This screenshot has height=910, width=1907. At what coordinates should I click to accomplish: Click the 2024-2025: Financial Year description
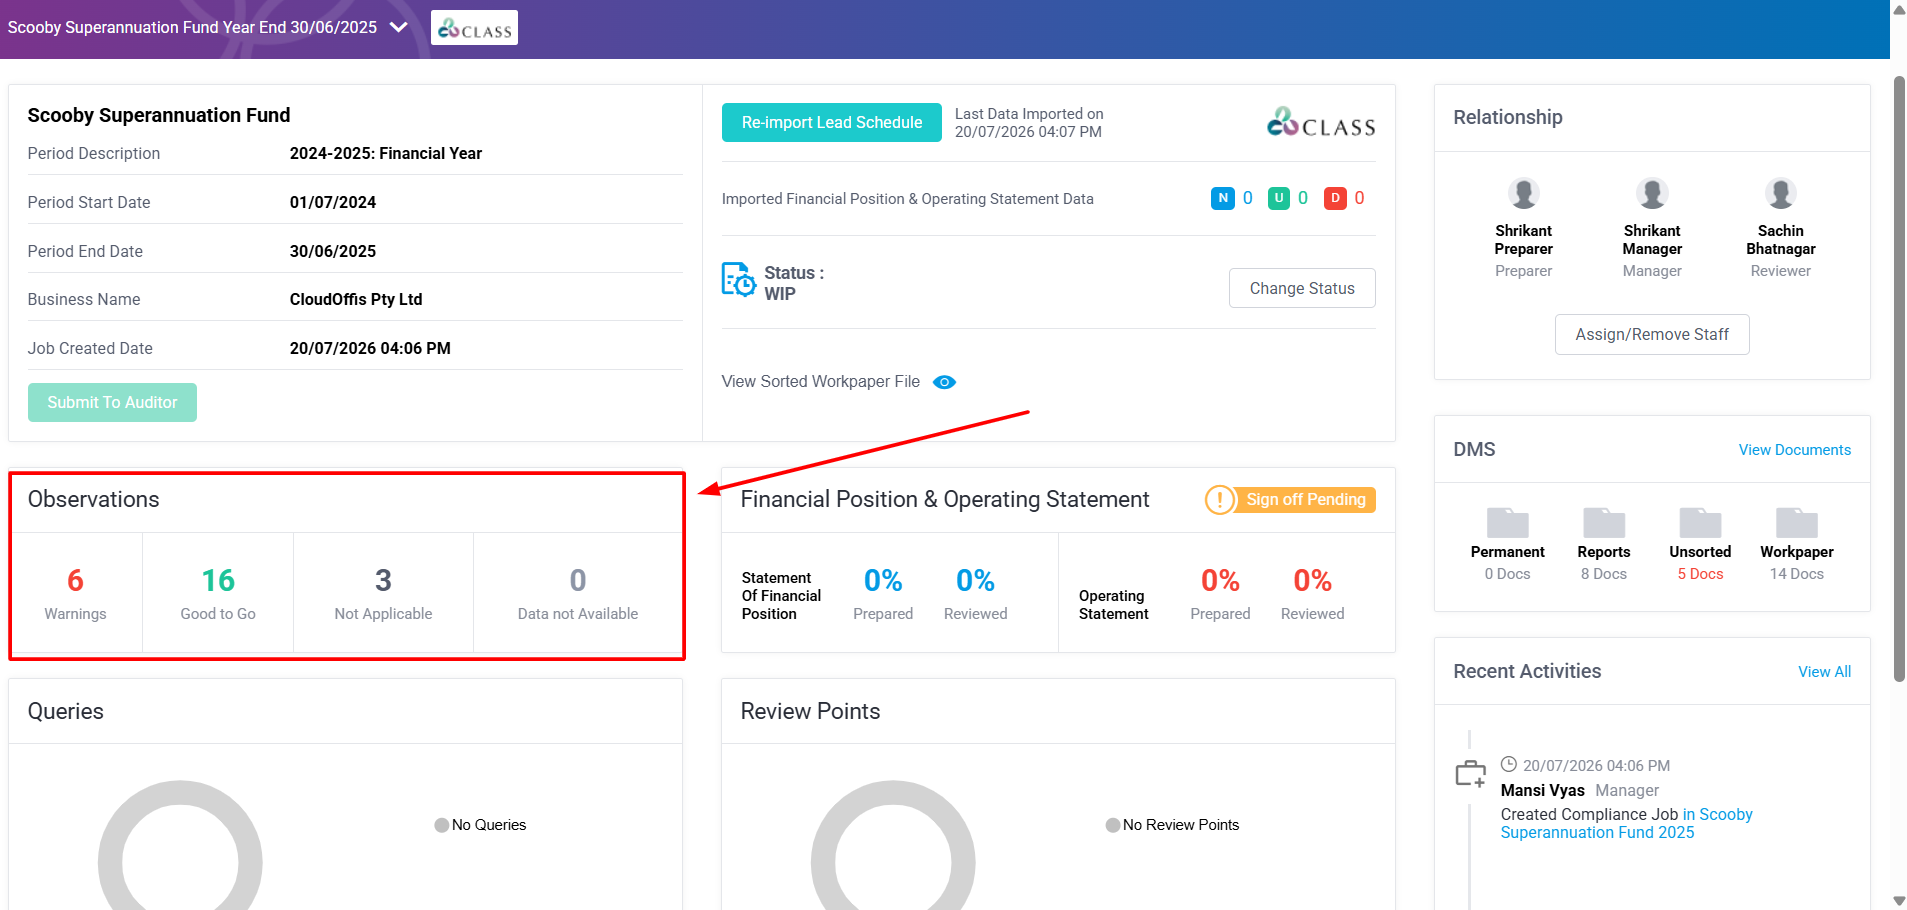pos(386,153)
